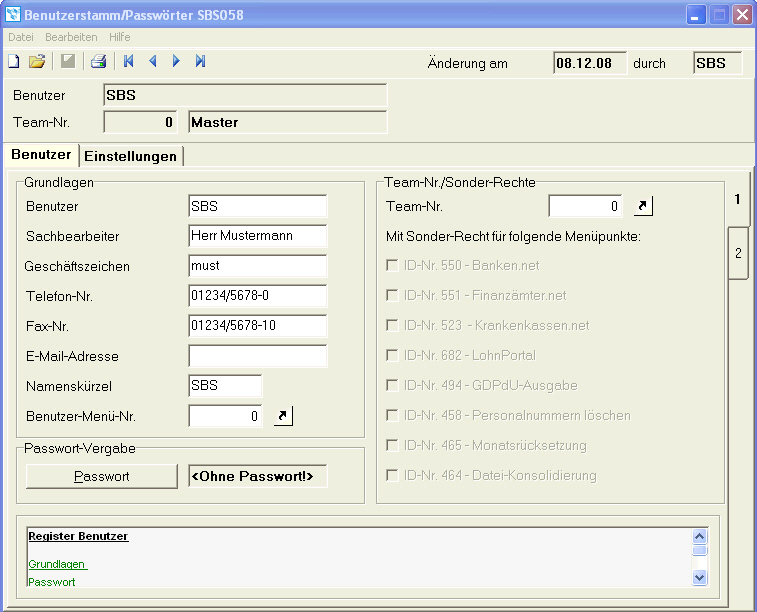Go to previous record arrow

152,62
